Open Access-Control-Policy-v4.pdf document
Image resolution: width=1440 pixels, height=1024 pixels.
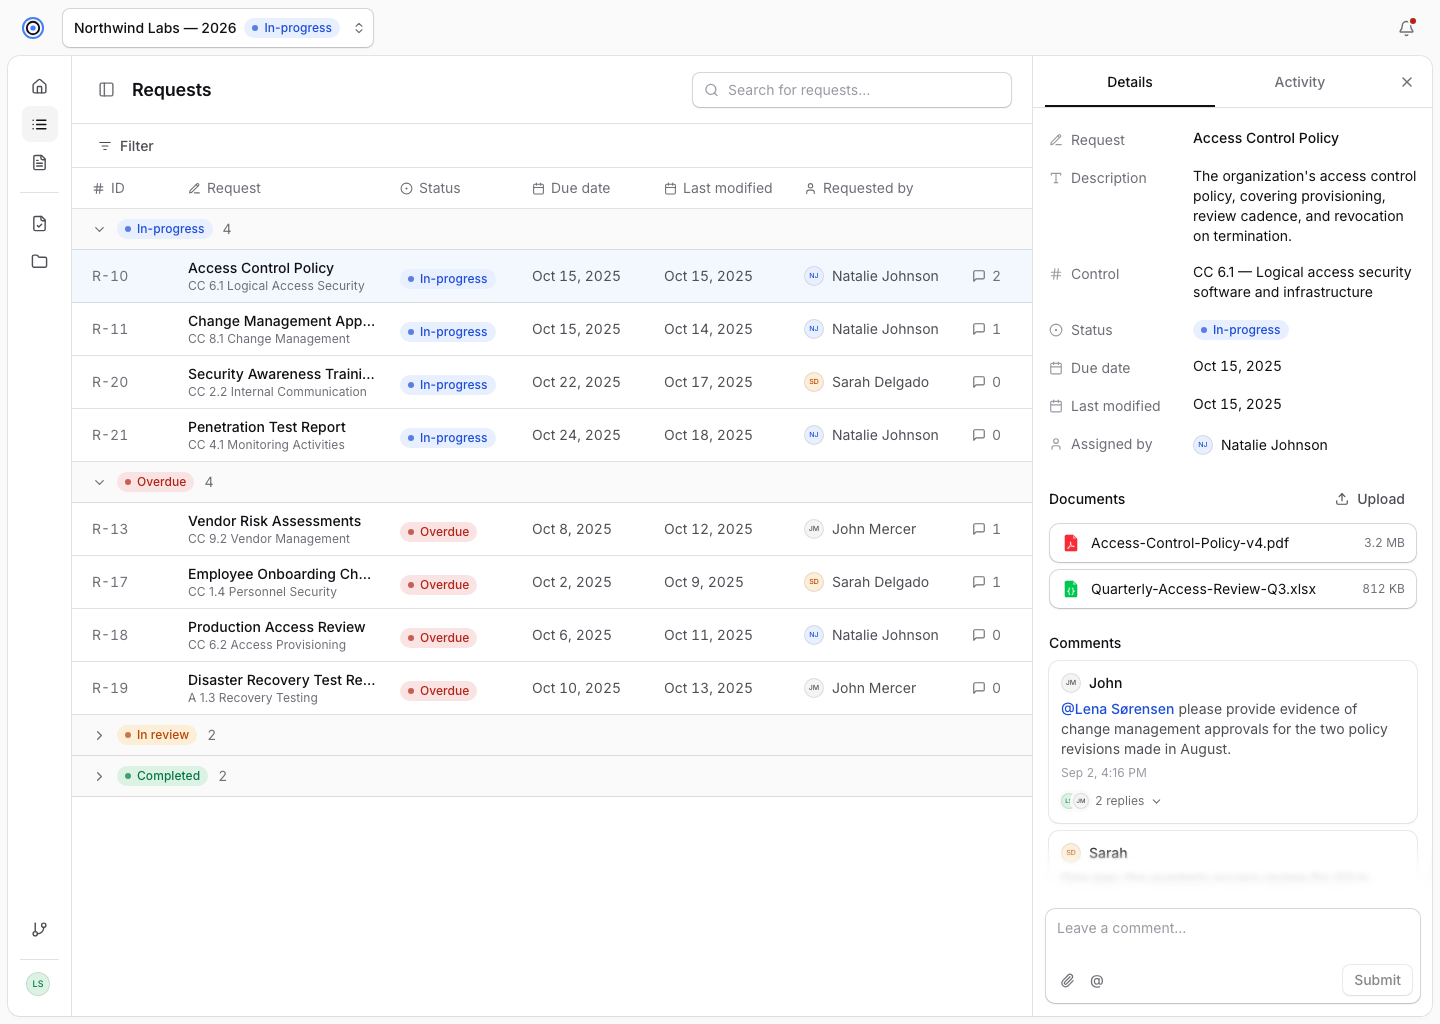click(1233, 543)
